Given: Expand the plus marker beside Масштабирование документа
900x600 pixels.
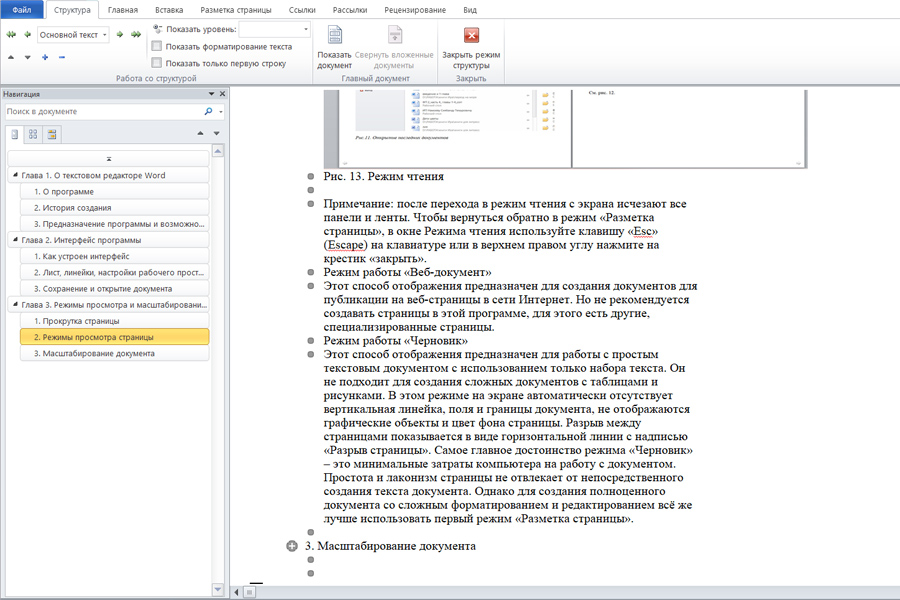Looking at the screenshot, I should [292, 546].
